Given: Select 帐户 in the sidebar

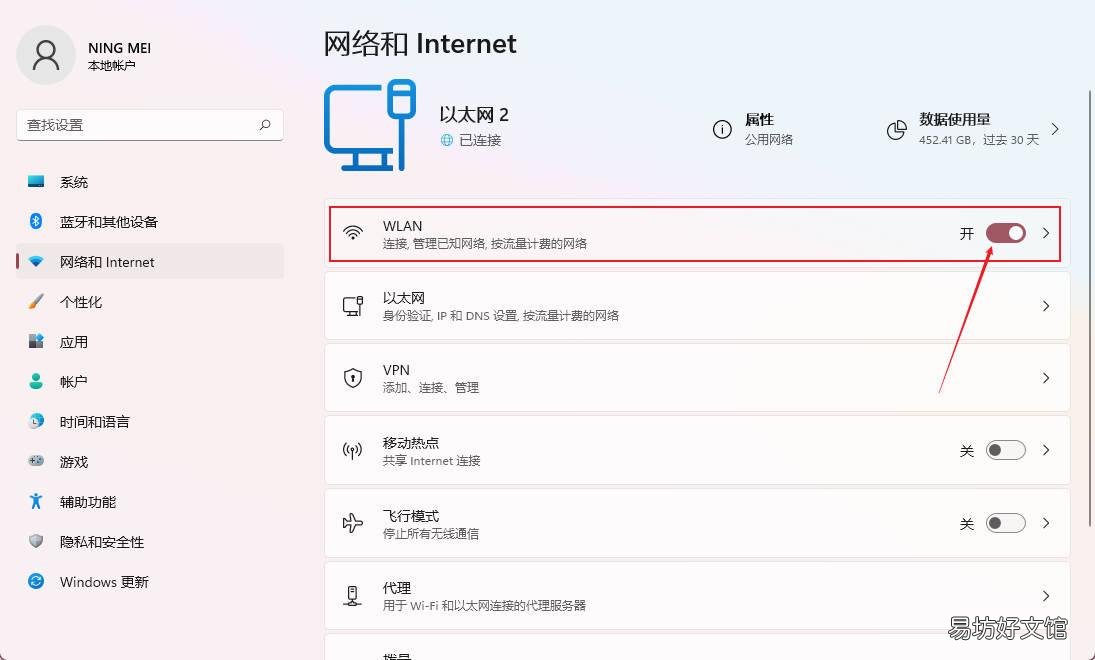Looking at the screenshot, I should click(x=150, y=381).
